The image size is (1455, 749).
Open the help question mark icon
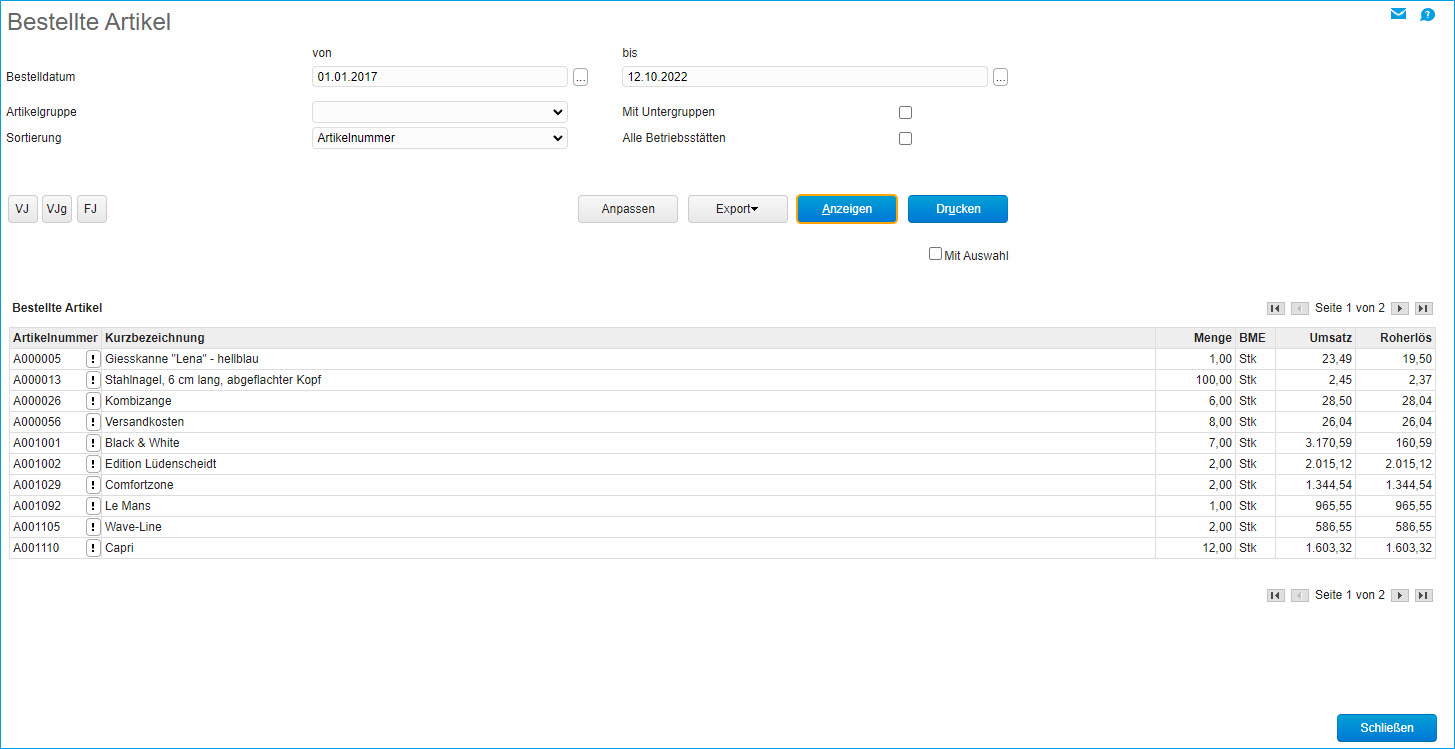pos(1427,14)
